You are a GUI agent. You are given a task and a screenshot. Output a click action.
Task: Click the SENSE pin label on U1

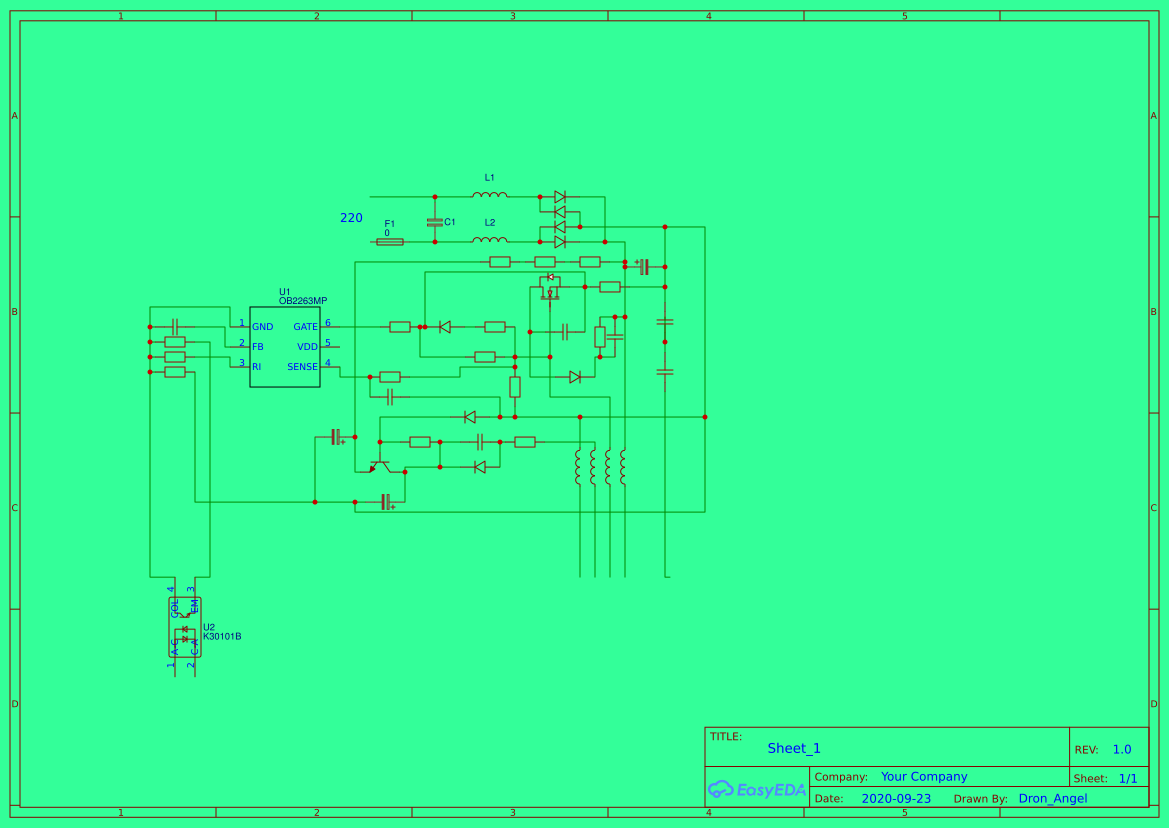pos(301,367)
